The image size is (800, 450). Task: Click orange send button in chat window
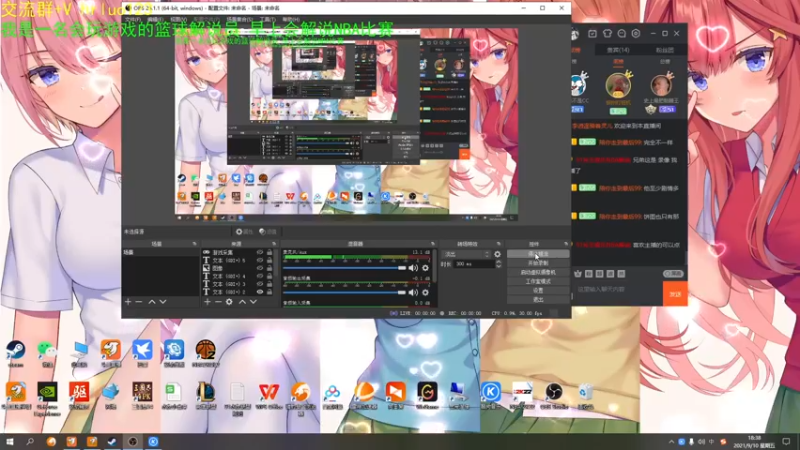[675, 294]
